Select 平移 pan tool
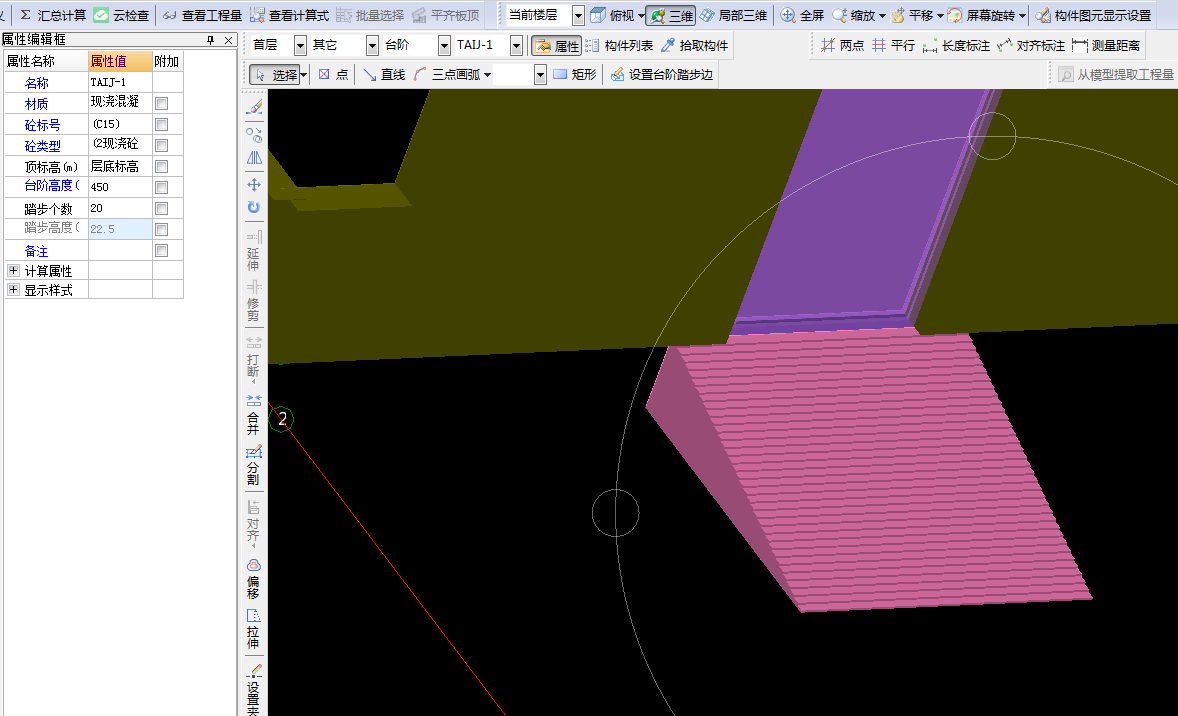The width and height of the screenshot is (1178, 716). tap(912, 15)
